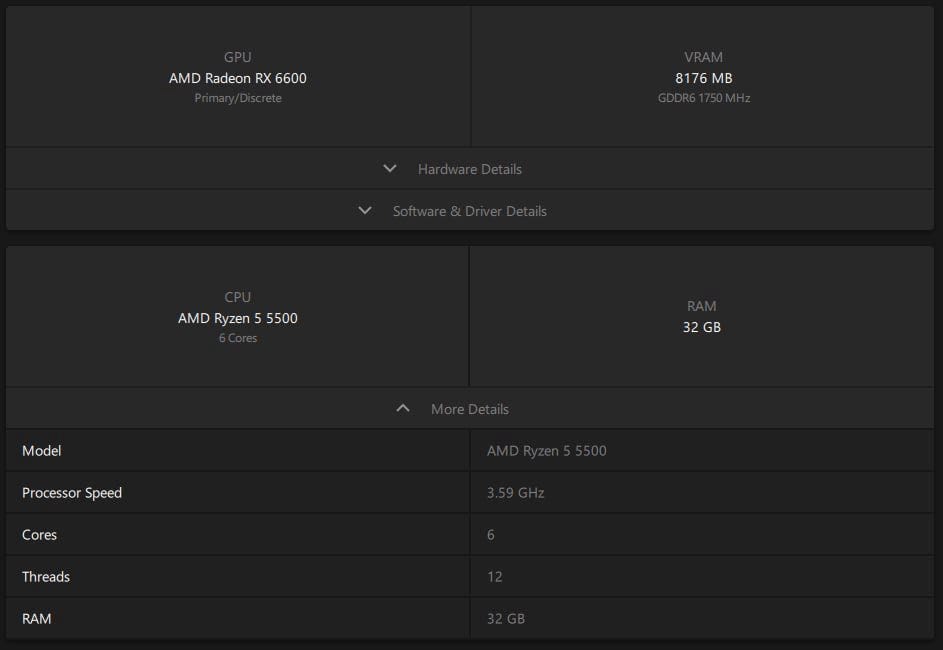Click the Hardware Details chevron arrow
Viewport: 943px width, 650px height.
tap(390, 169)
